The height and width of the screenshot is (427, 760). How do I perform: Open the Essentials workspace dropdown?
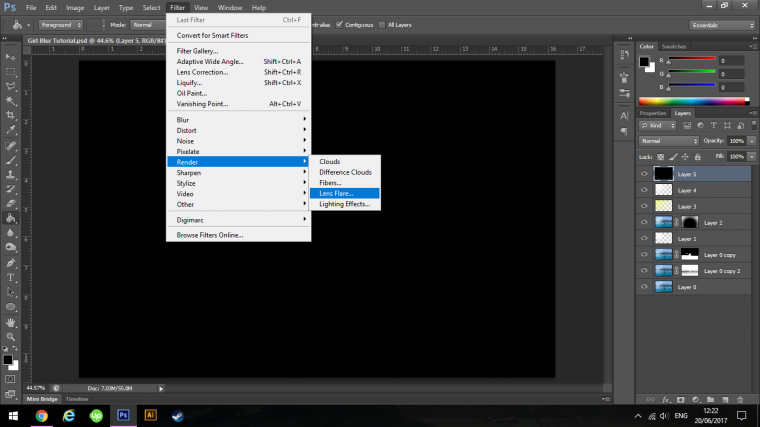point(722,25)
